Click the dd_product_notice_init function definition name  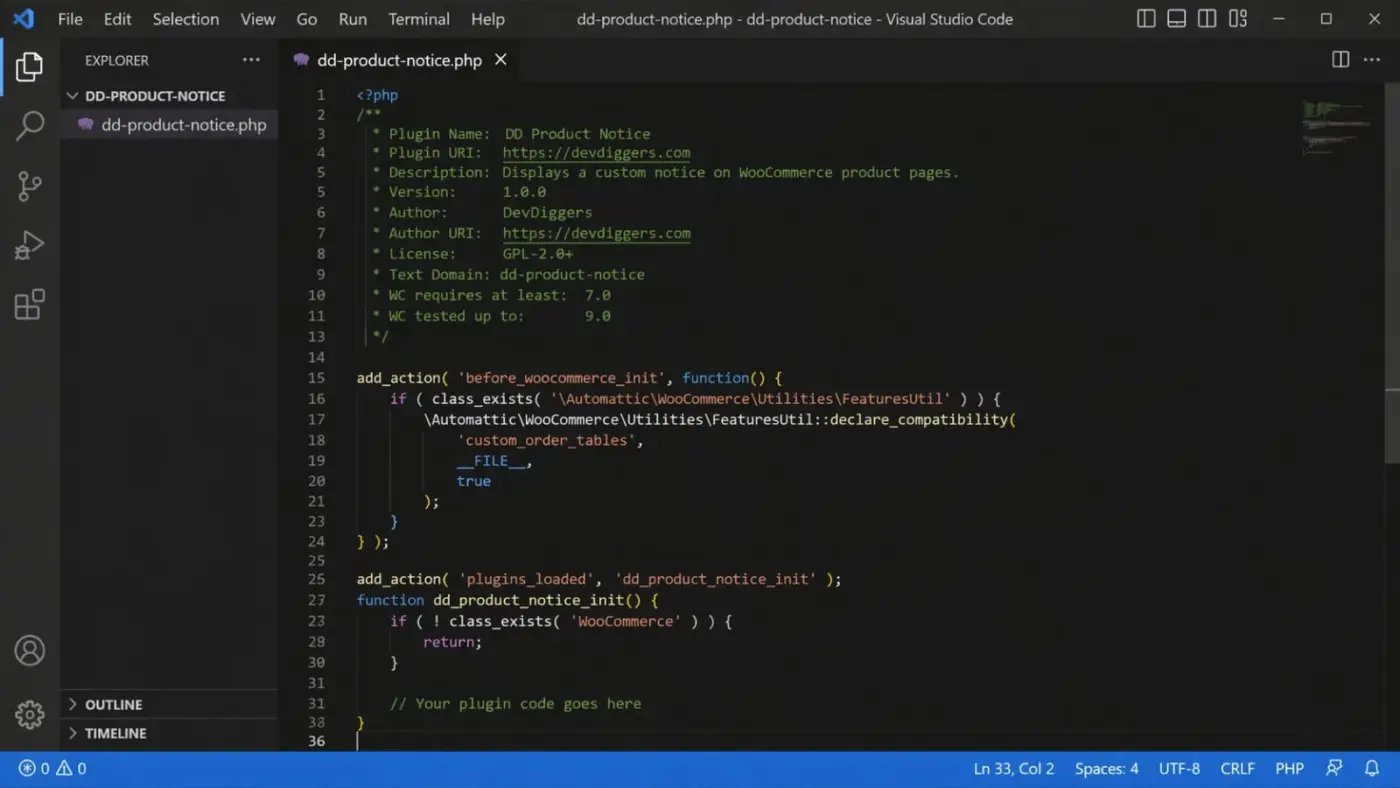click(x=530, y=600)
